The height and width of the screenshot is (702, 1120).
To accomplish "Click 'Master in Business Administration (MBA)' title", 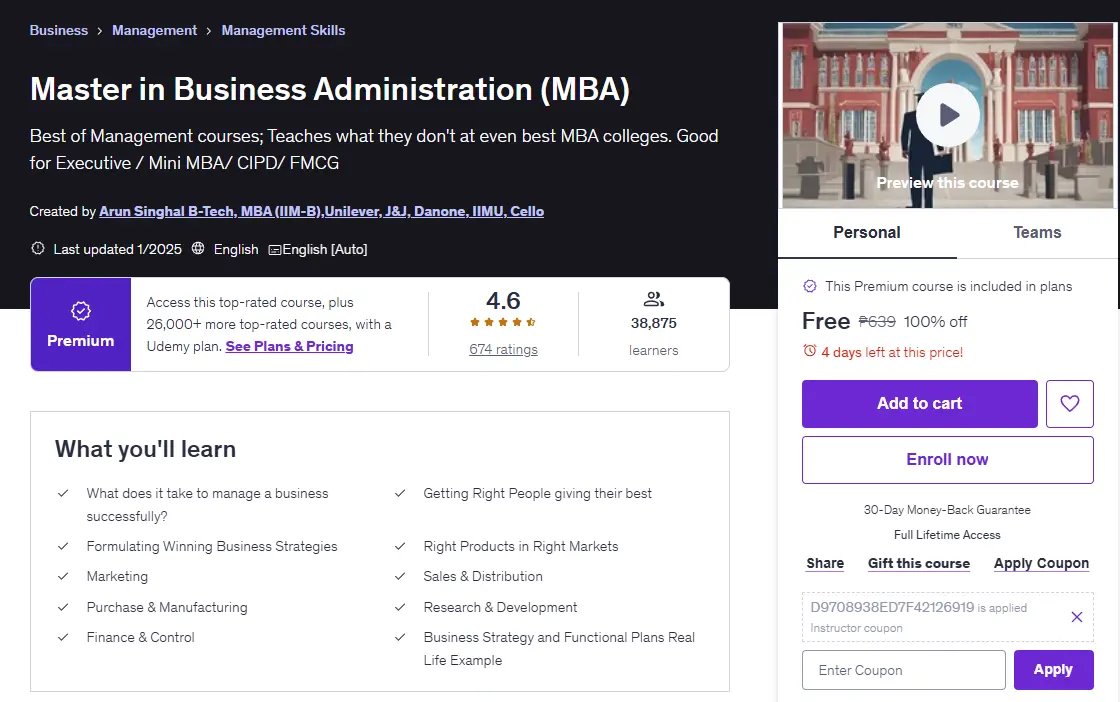I will coord(329,89).
